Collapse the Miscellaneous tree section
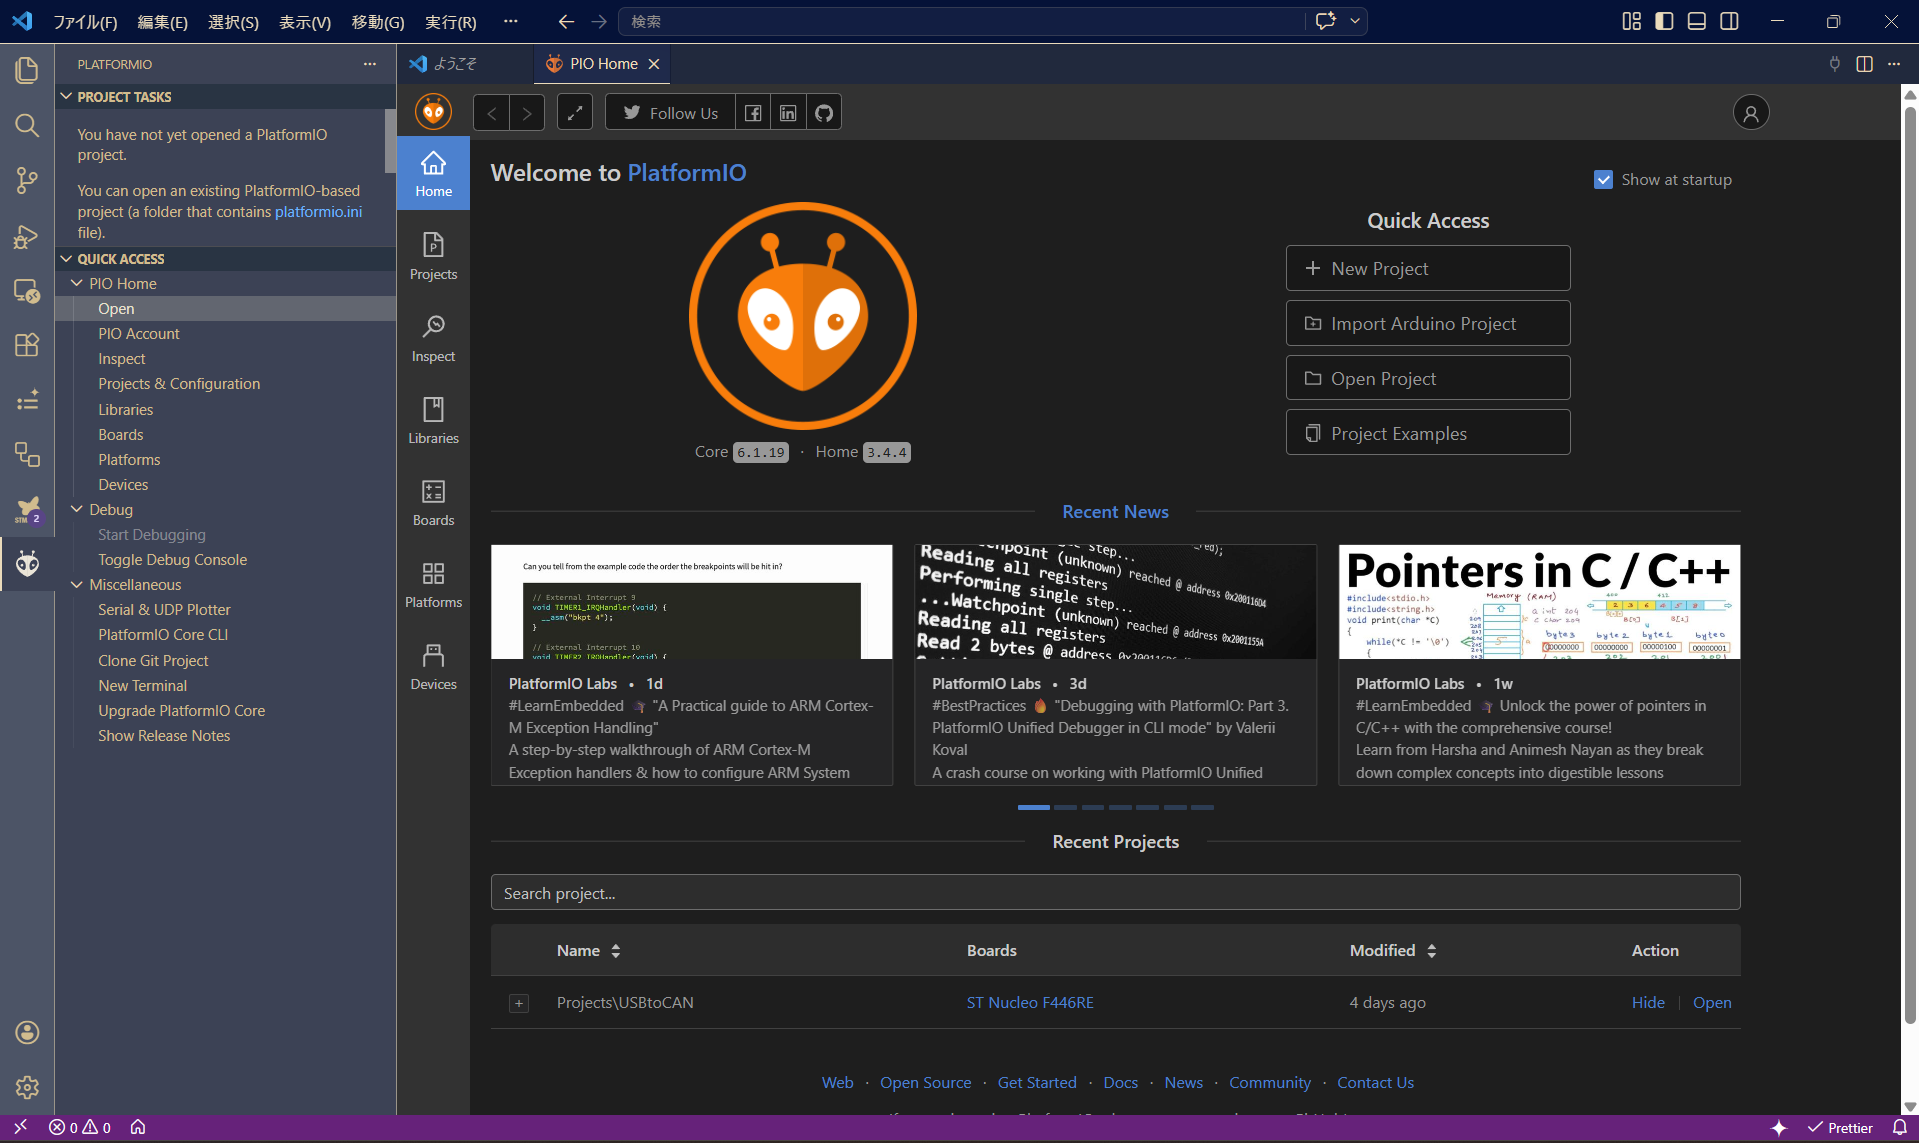The image size is (1919, 1143). tap(77, 584)
